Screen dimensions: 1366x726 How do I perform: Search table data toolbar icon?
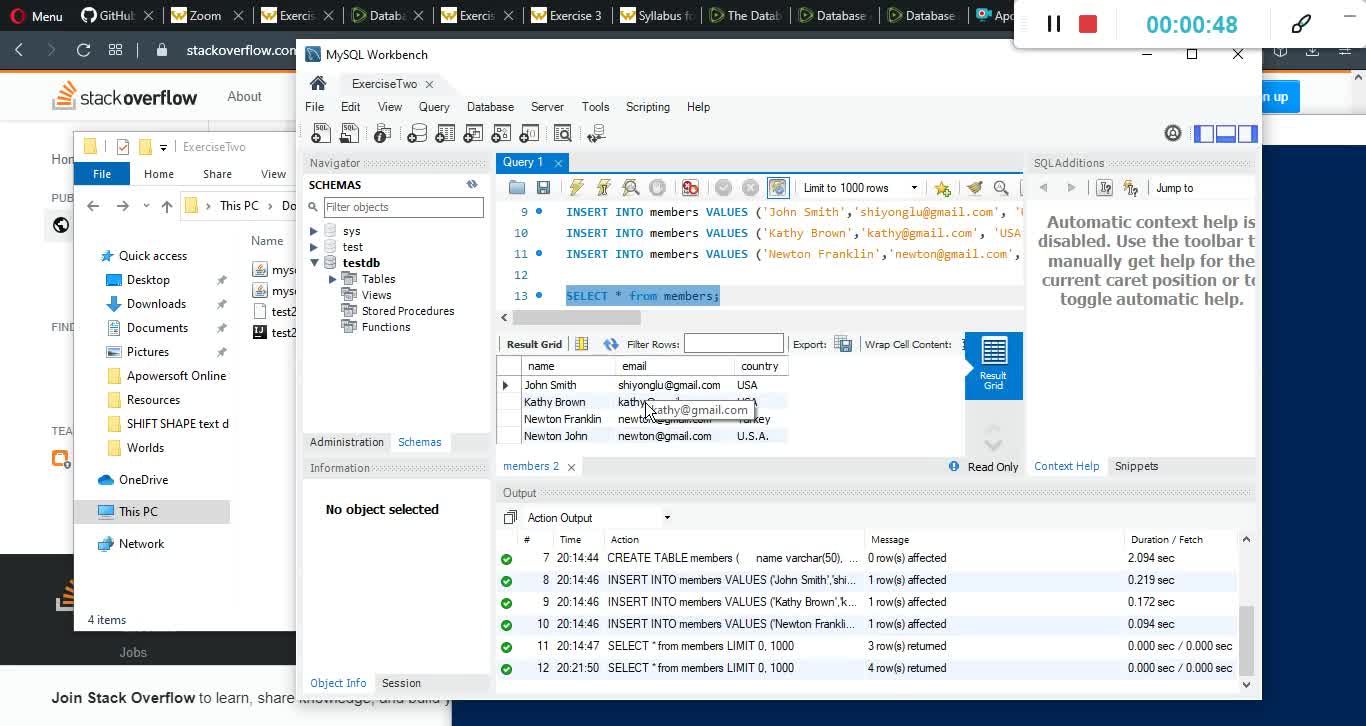coord(563,133)
